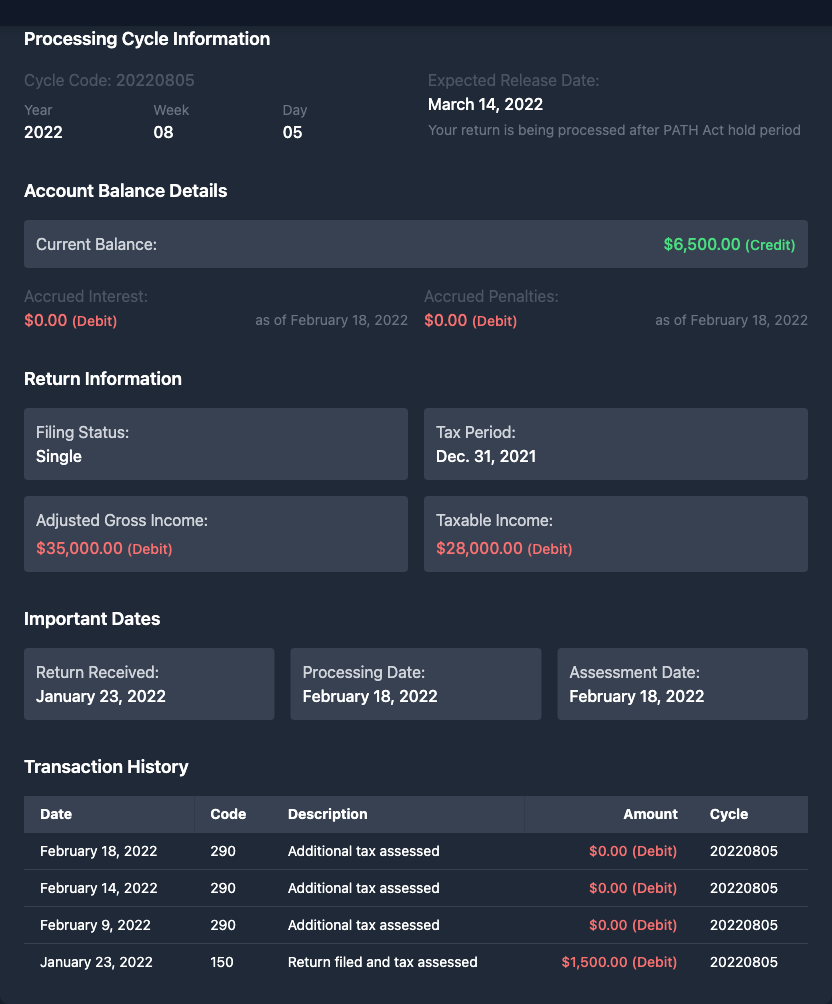Screen dimensions: 832x1004
Task: Select the Assessment Date card
Action: pos(682,684)
